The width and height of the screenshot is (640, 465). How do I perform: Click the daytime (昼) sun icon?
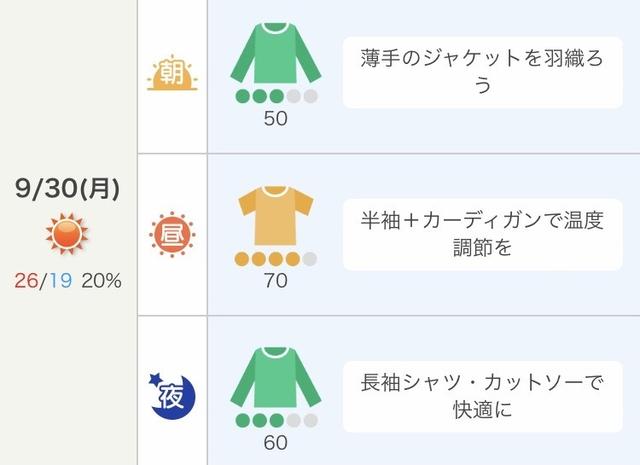tap(172, 235)
